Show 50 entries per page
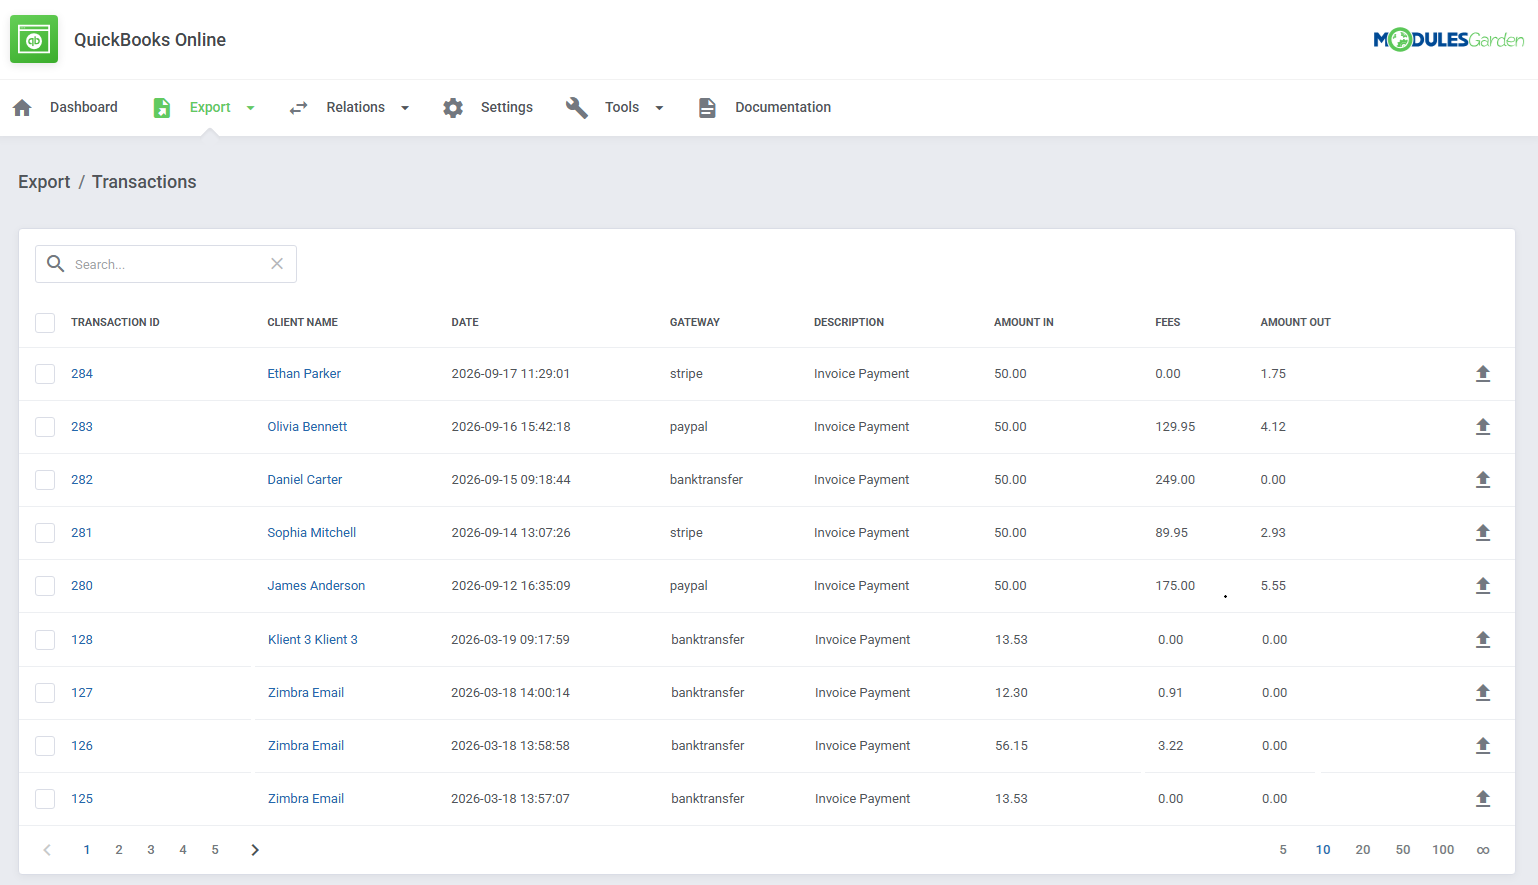This screenshot has width=1538, height=885. click(x=1403, y=850)
